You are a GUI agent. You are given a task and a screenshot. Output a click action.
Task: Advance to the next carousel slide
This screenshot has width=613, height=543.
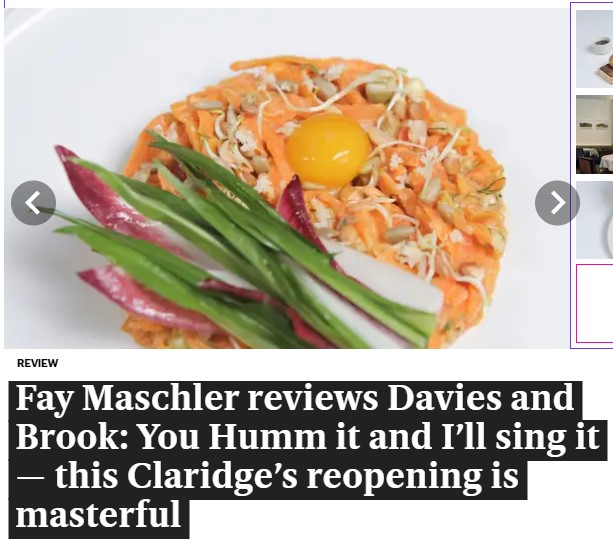tap(557, 203)
